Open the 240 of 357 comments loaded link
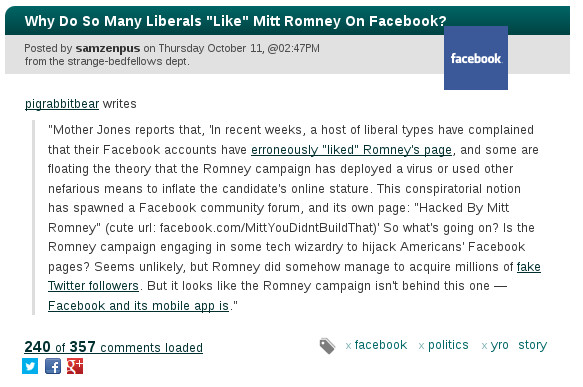Viewport: 583px width, 387px height. 113,347
